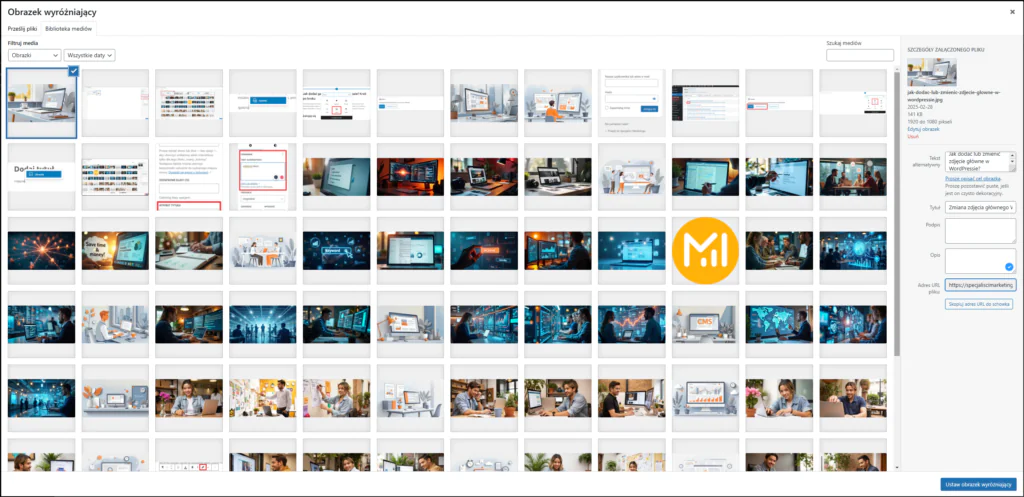The height and width of the screenshot is (497, 1024).
Task: Click the red Usuń delete link
Action: [x=912, y=136]
